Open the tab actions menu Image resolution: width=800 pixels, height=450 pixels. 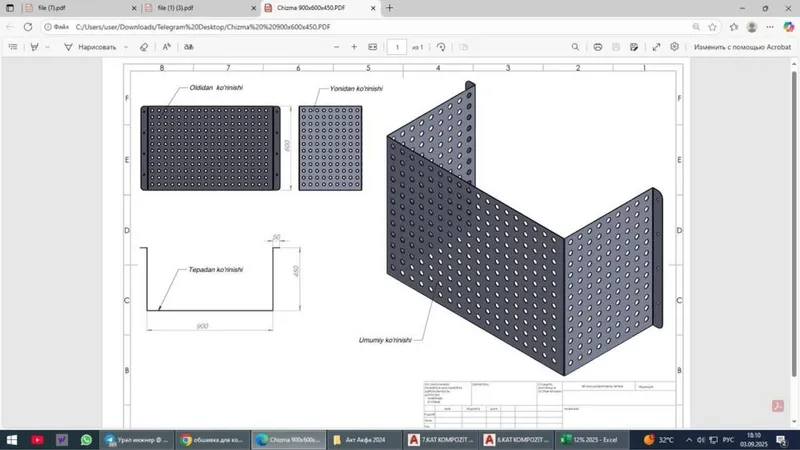click(x=10, y=8)
